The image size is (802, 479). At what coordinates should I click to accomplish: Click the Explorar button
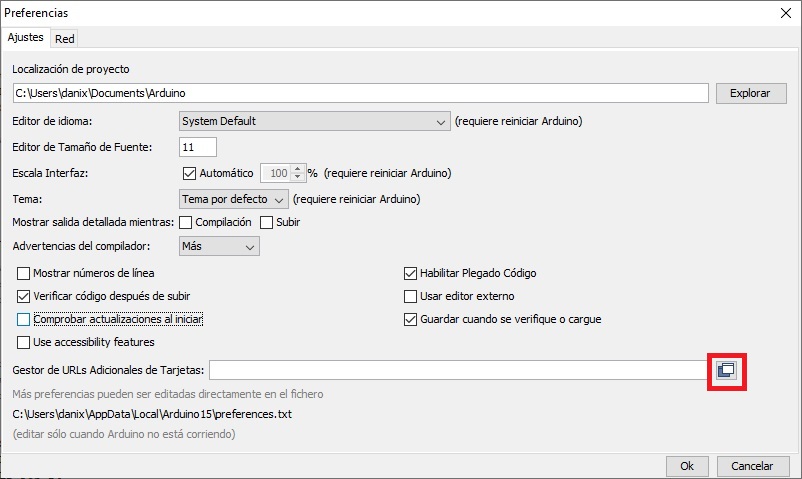tap(751, 93)
